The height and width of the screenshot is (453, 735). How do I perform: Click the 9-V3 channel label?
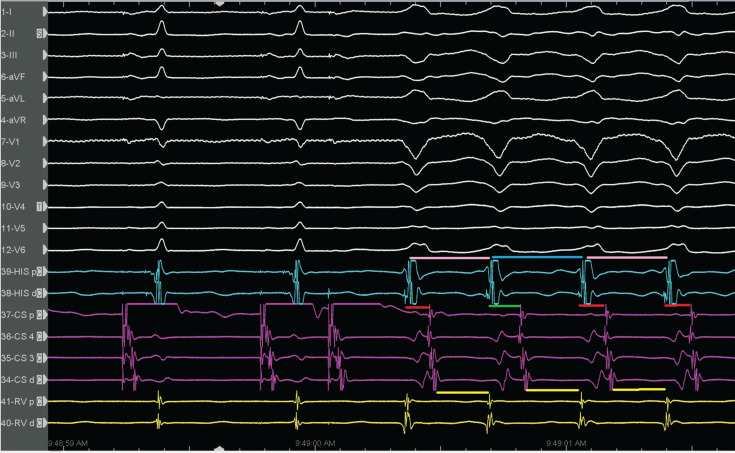pyautogui.click(x=14, y=185)
